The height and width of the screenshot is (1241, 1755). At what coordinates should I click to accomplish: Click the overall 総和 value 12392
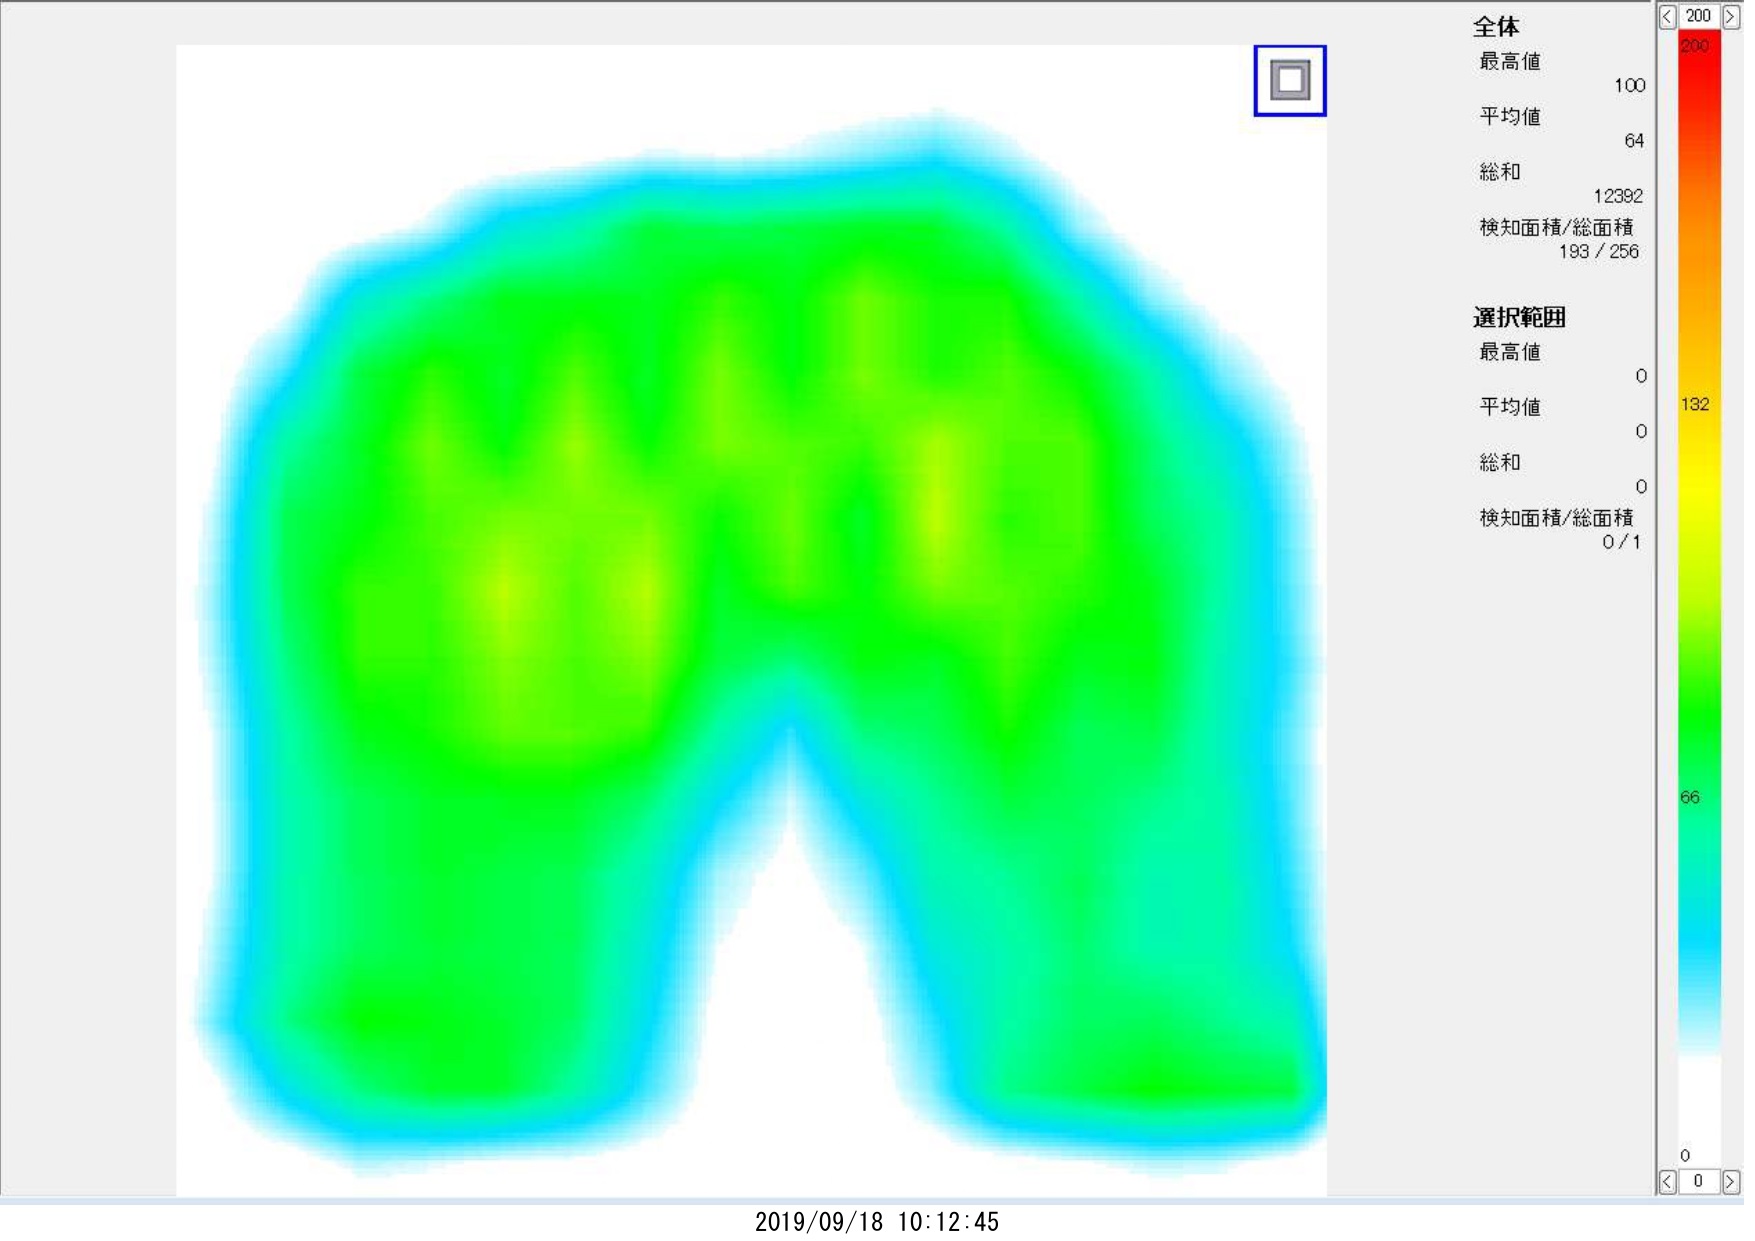tap(1618, 196)
